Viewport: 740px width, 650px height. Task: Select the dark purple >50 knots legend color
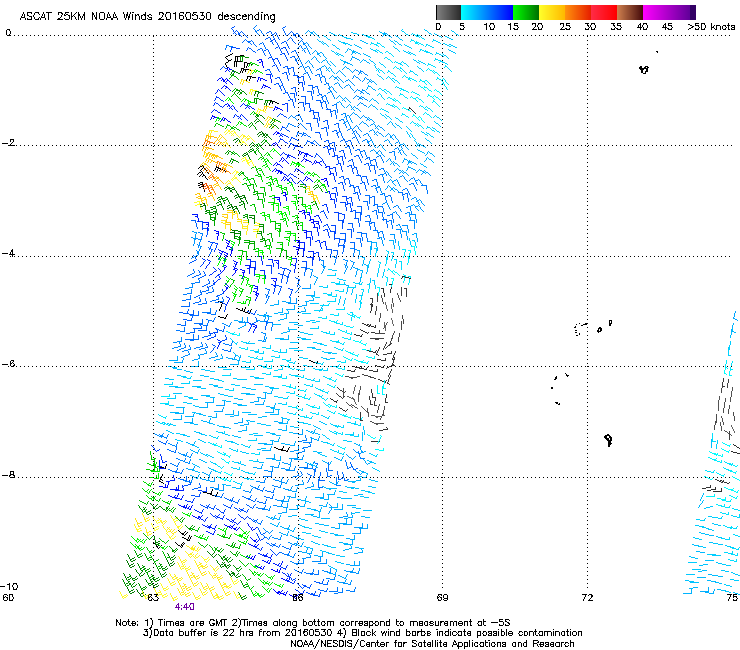click(693, 12)
